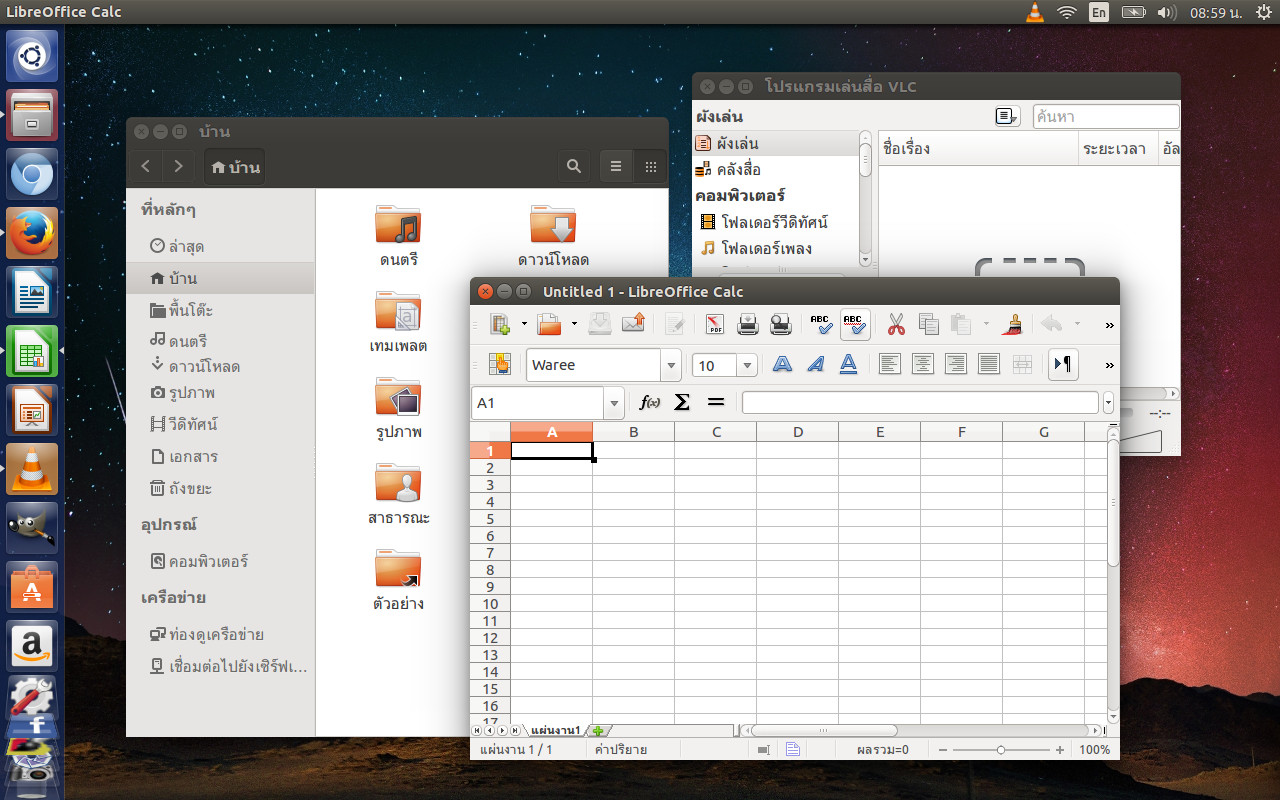Click zoom out minus in Calc status bar
This screenshot has height=800, width=1280.
942,750
